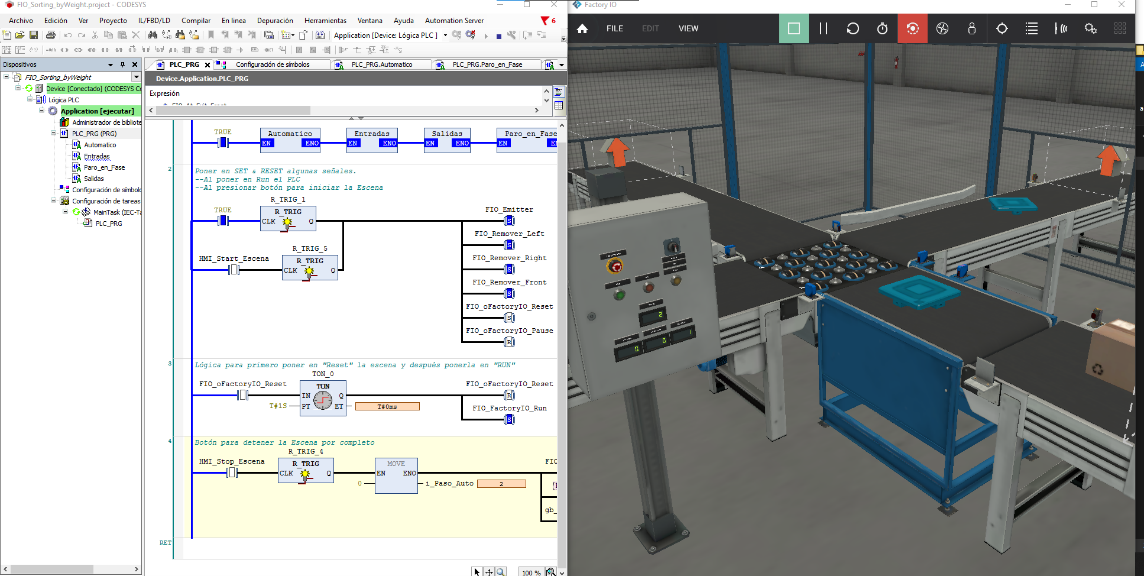Open the Compilar menu
The width and height of the screenshot is (1144, 576).
196,20
